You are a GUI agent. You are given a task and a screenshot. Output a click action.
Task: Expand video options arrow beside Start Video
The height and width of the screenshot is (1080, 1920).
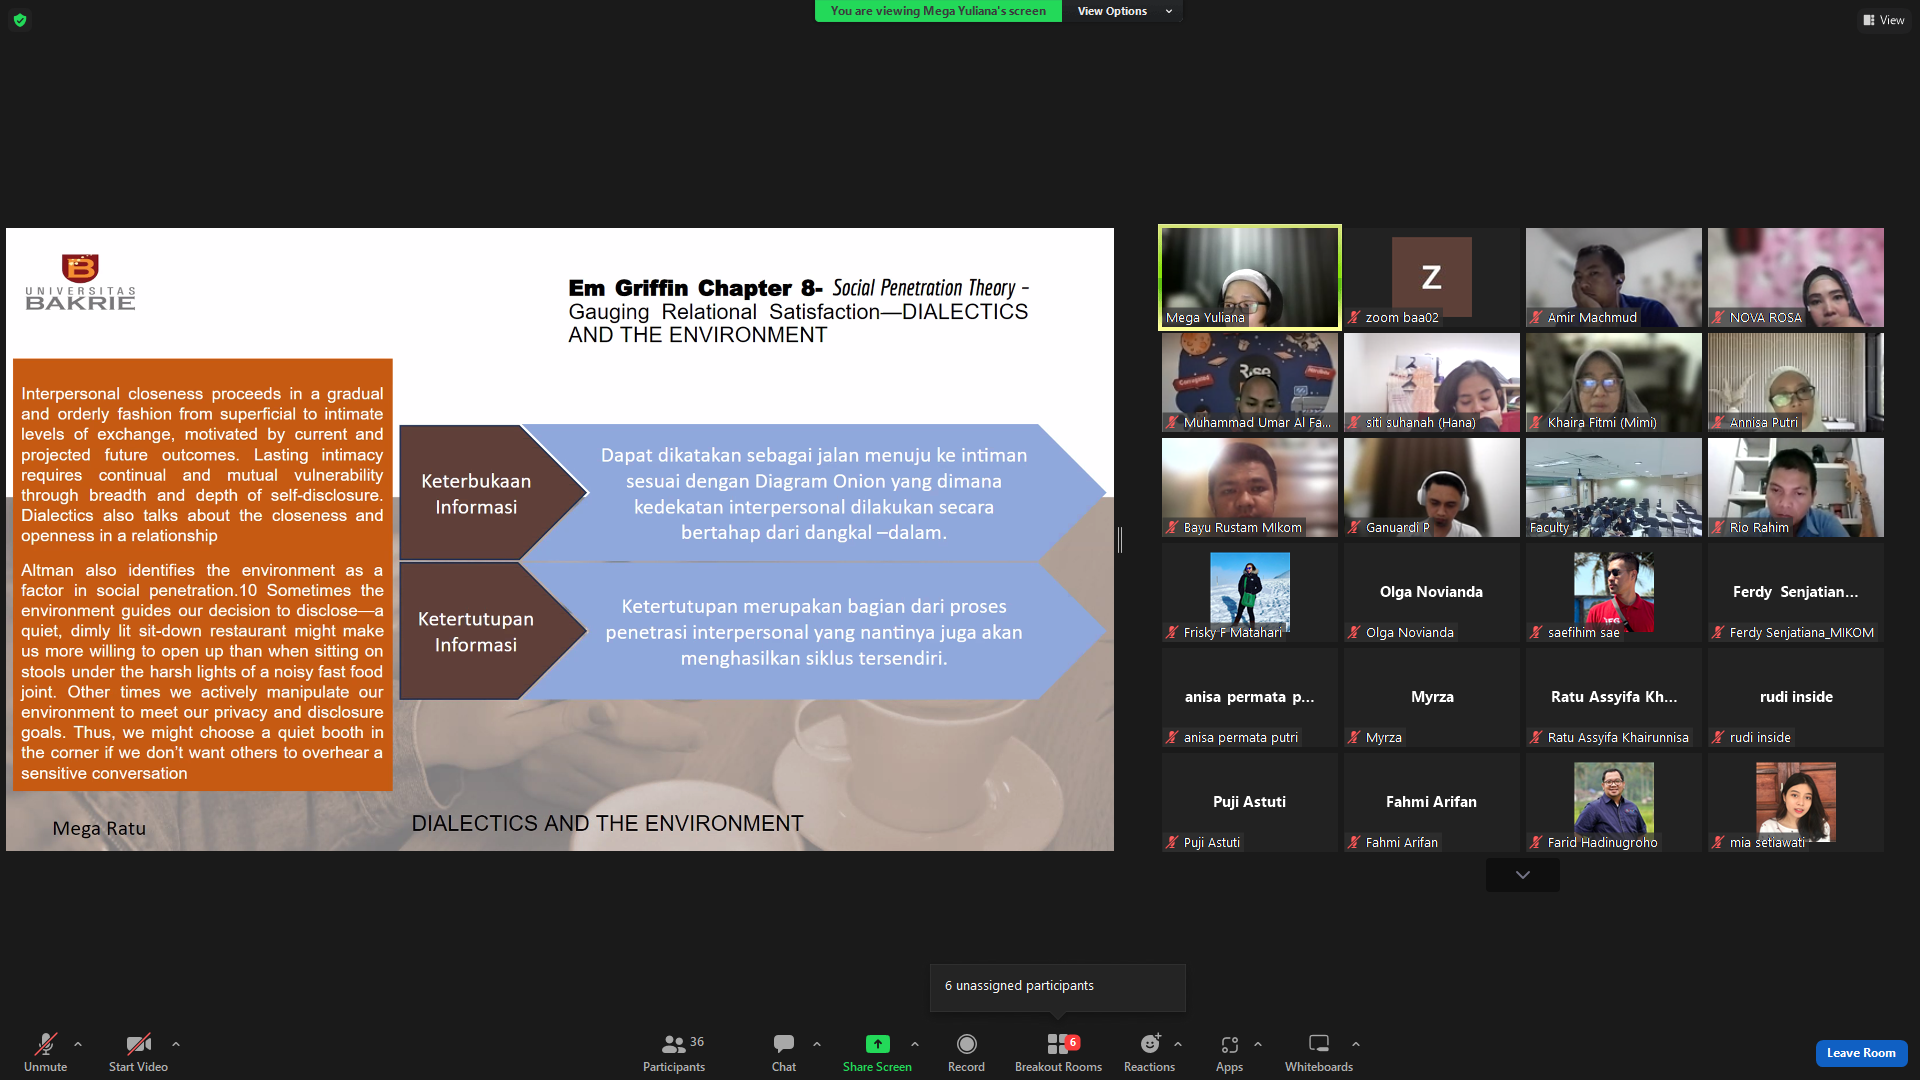(176, 1044)
